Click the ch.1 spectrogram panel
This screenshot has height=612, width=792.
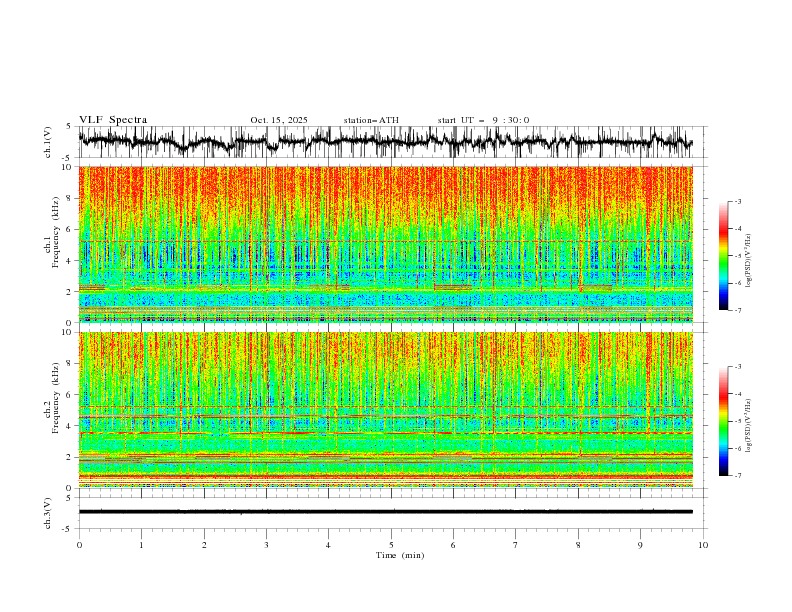[385, 244]
